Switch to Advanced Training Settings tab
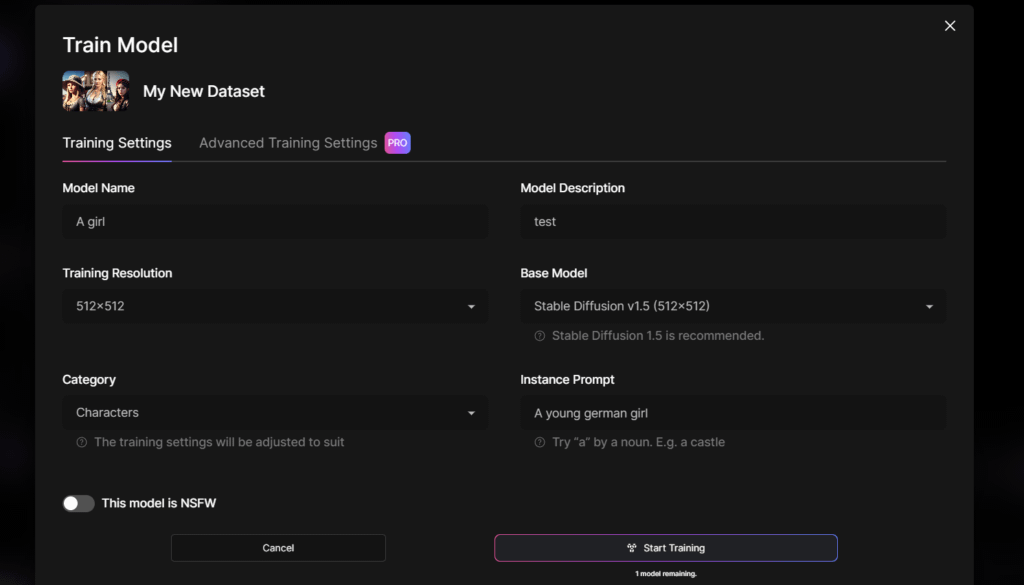 [288, 143]
